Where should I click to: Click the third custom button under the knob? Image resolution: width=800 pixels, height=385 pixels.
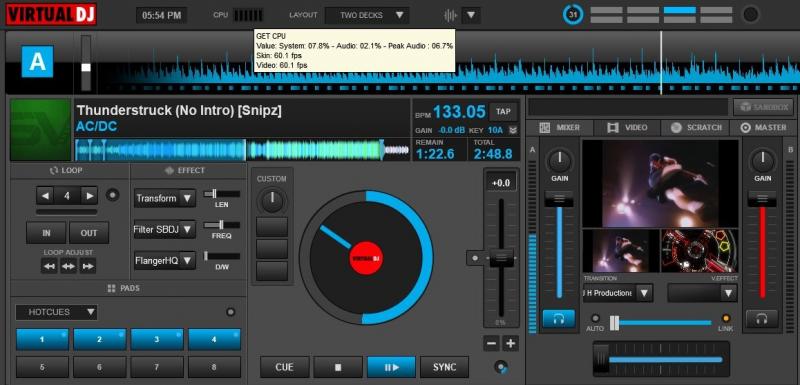(x=272, y=271)
